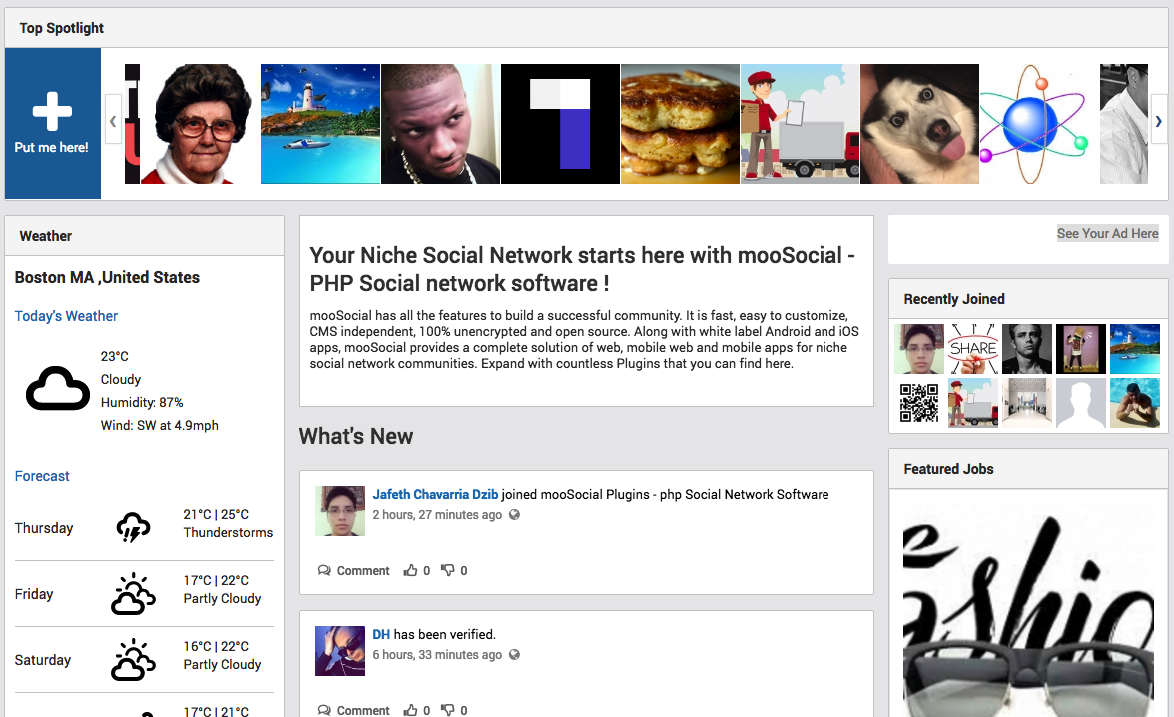Screen dimensions: 1174x717
Task: Open the first glasses-wearing member in Recently Joined
Action: point(919,349)
